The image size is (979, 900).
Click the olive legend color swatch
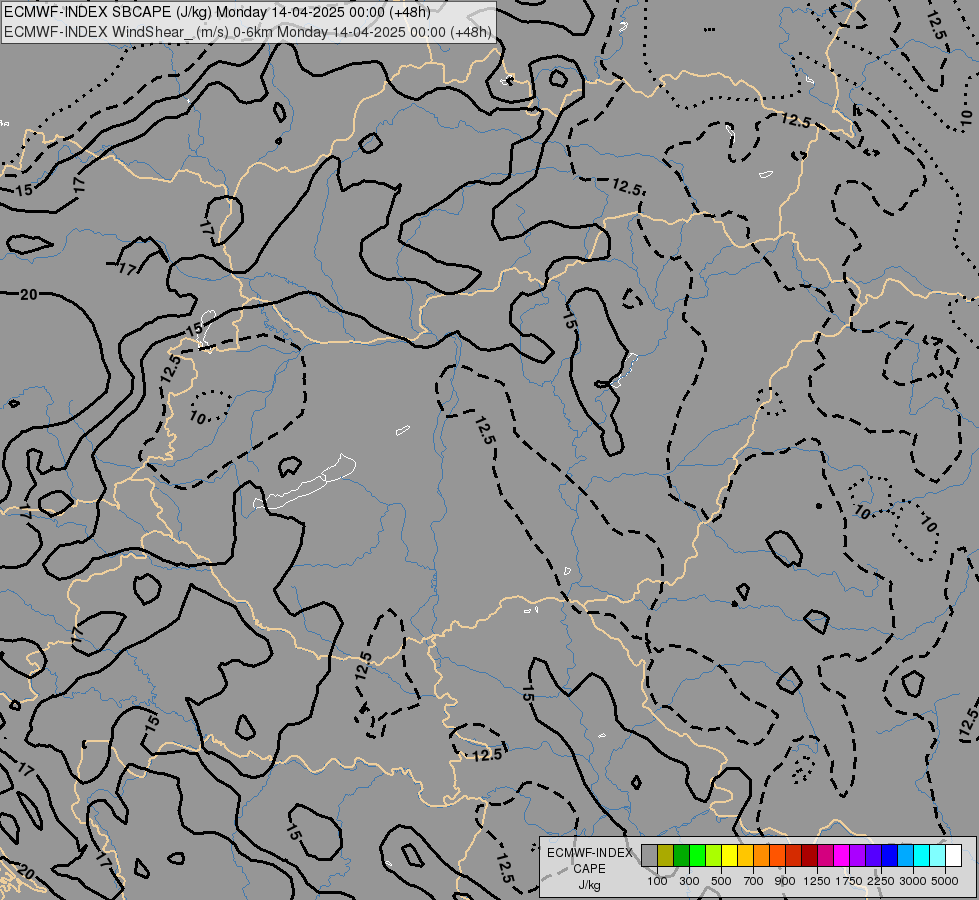(x=666, y=855)
